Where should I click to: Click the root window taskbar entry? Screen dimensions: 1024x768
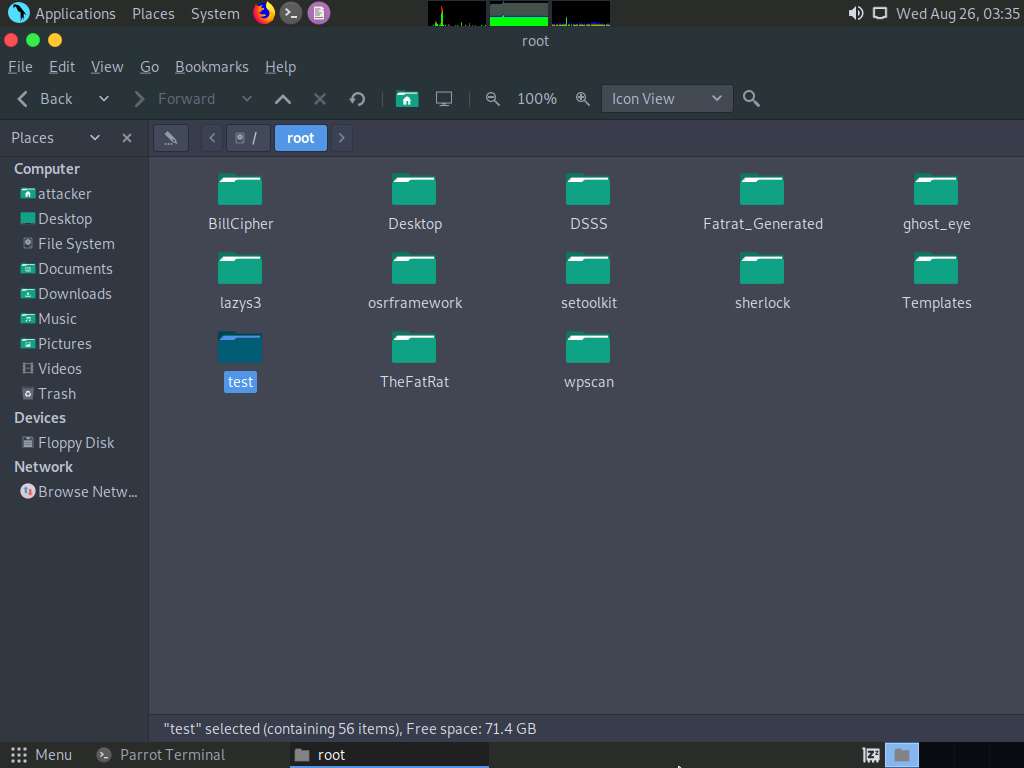coord(389,755)
